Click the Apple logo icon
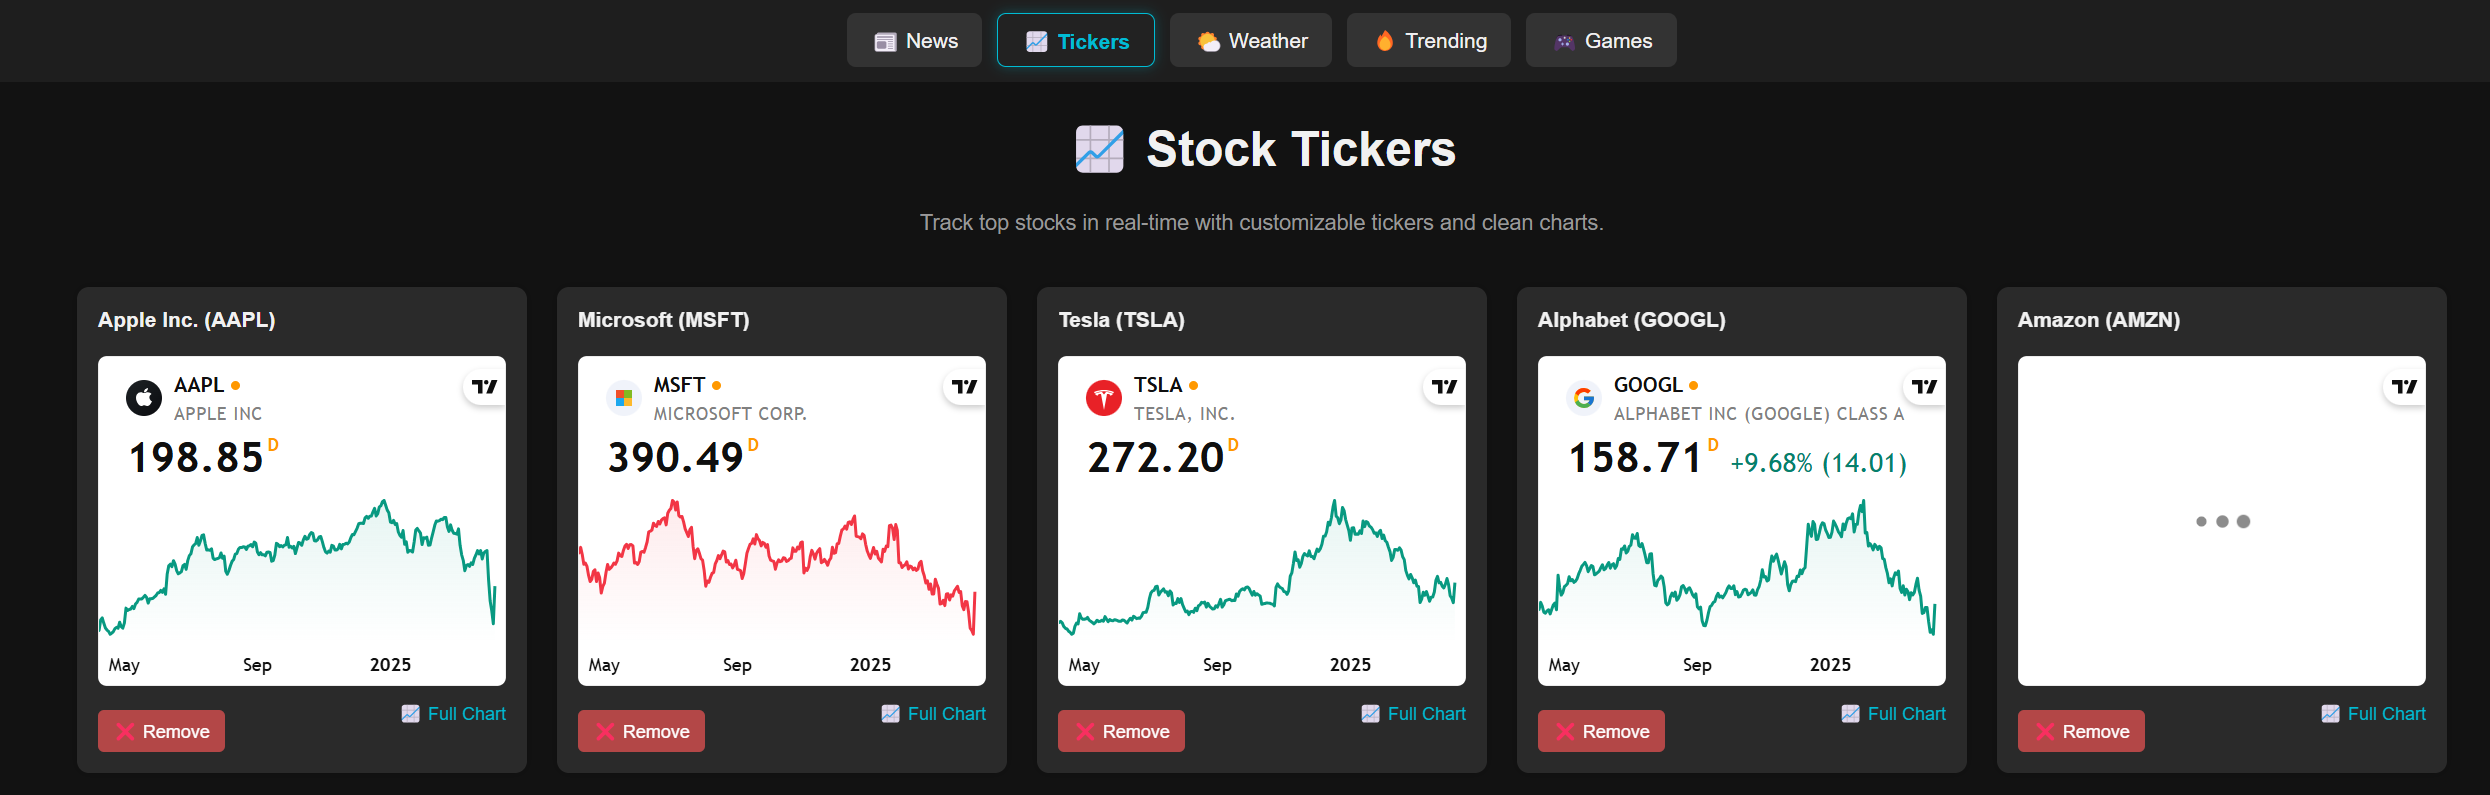The image size is (2490, 795). pos(144,398)
